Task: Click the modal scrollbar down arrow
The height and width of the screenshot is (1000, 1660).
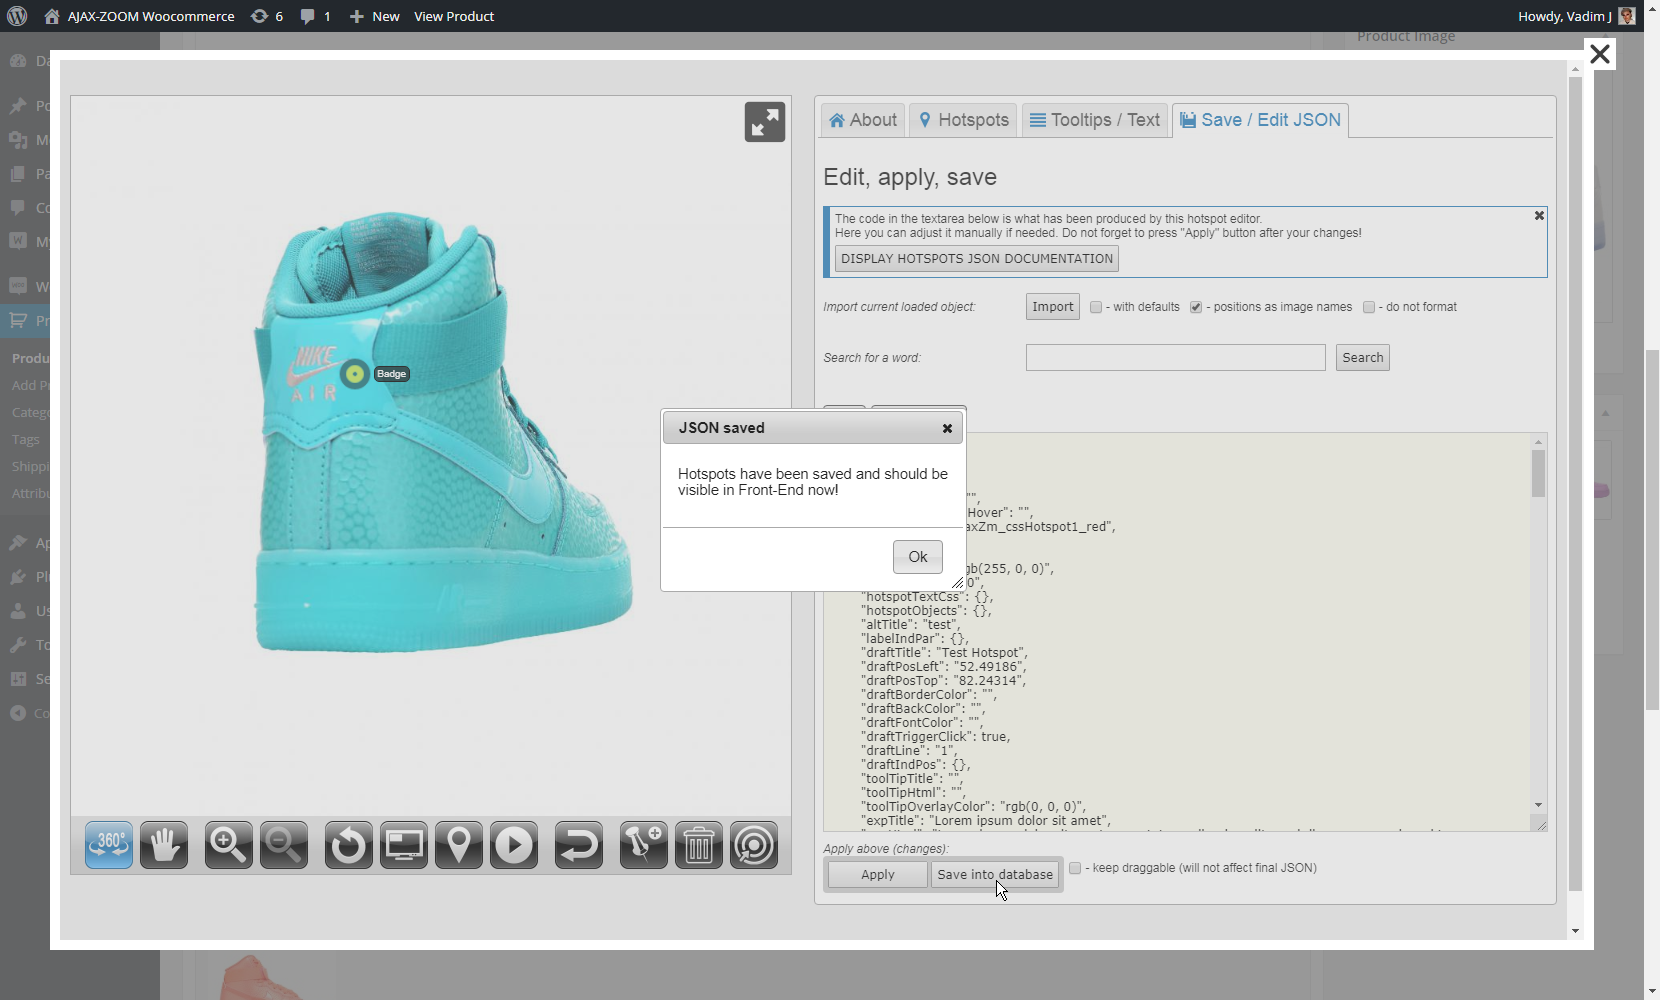Action: pyautogui.click(x=1576, y=931)
